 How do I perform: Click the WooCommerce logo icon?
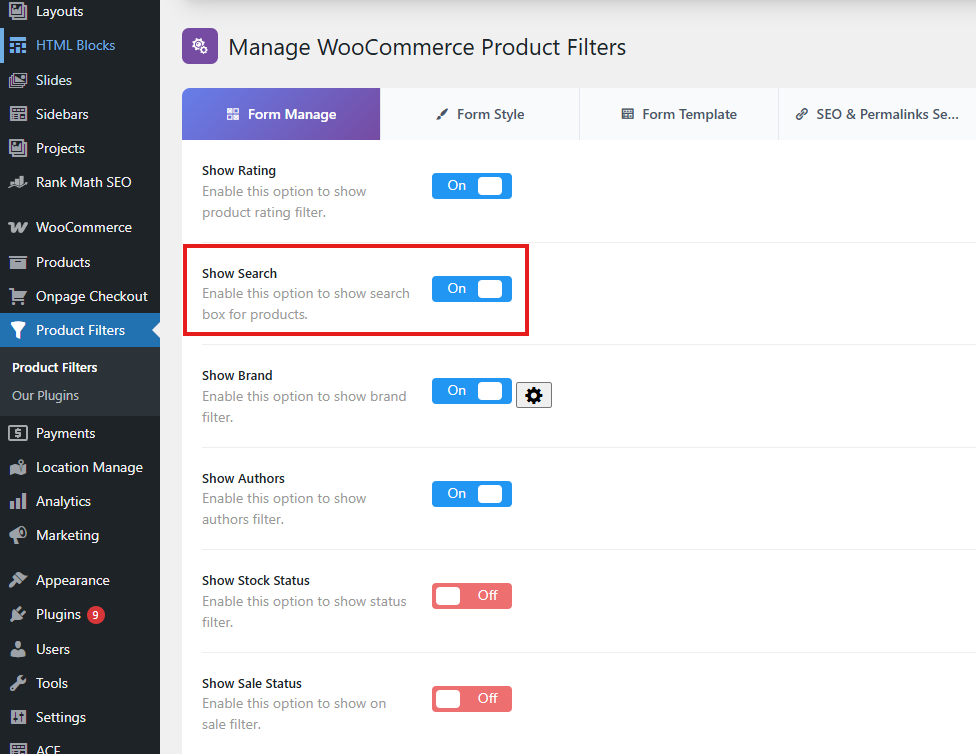18,227
